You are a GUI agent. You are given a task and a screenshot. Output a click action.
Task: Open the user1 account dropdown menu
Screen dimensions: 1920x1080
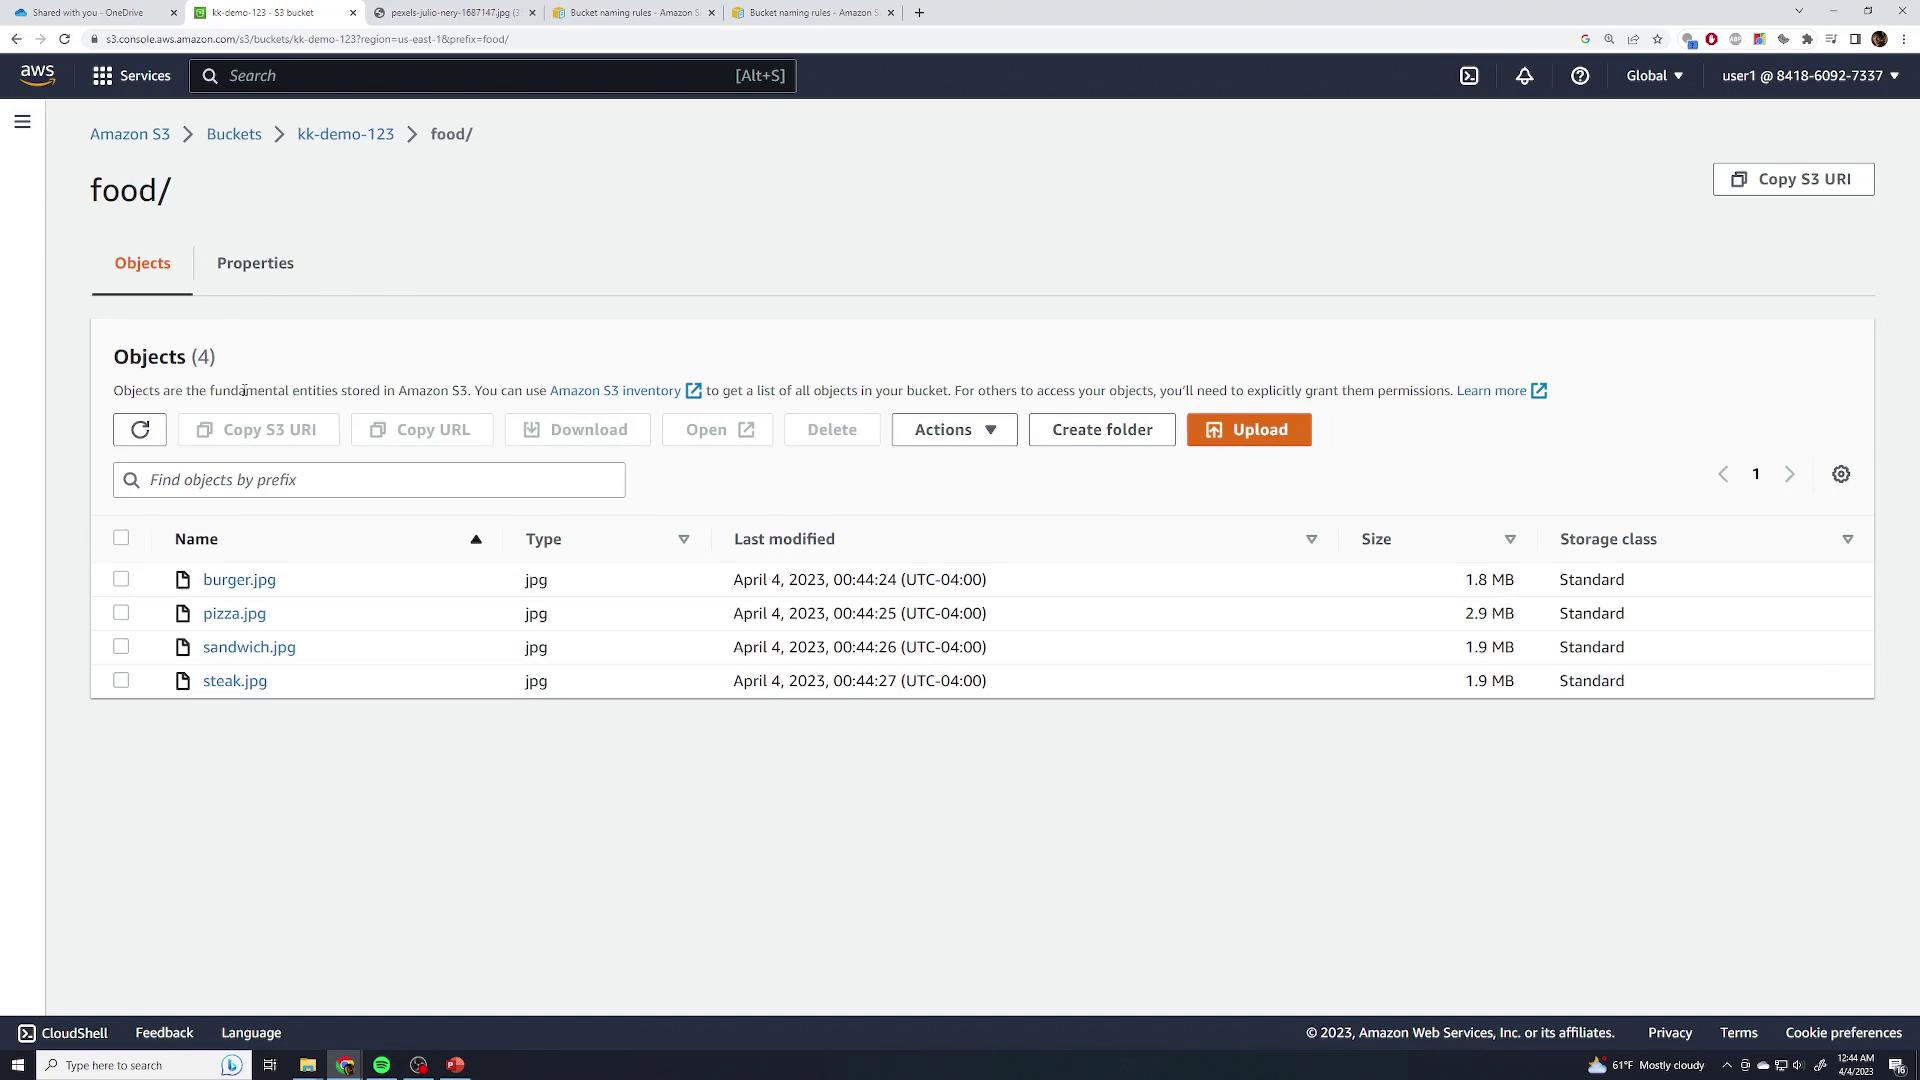click(x=1809, y=76)
